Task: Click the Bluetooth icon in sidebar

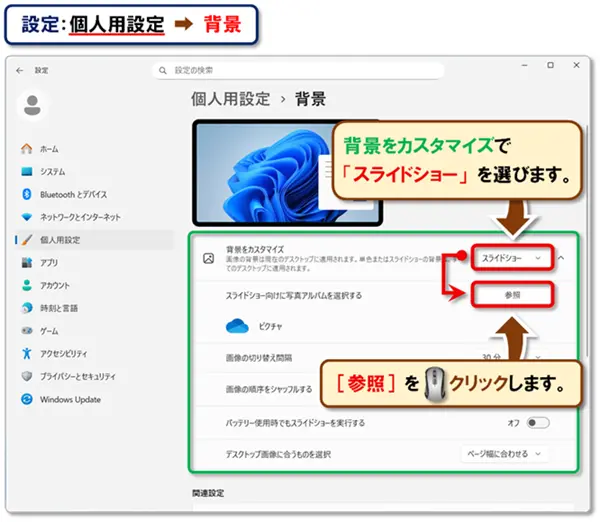Action: point(26,194)
